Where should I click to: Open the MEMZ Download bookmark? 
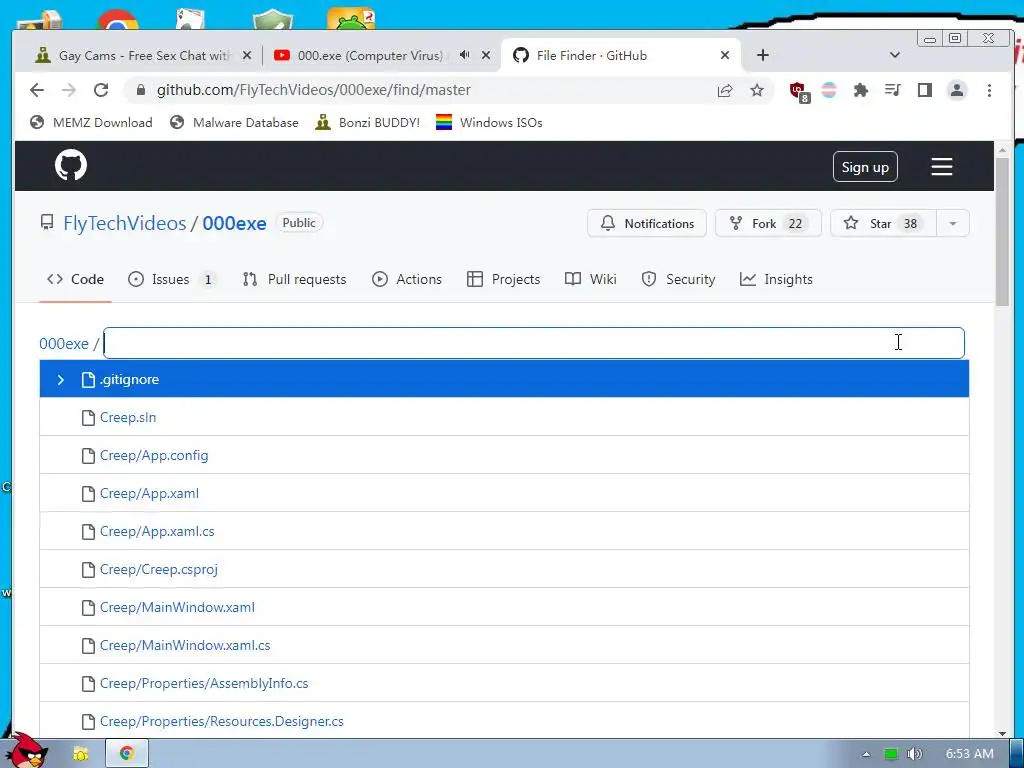point(91,123)
